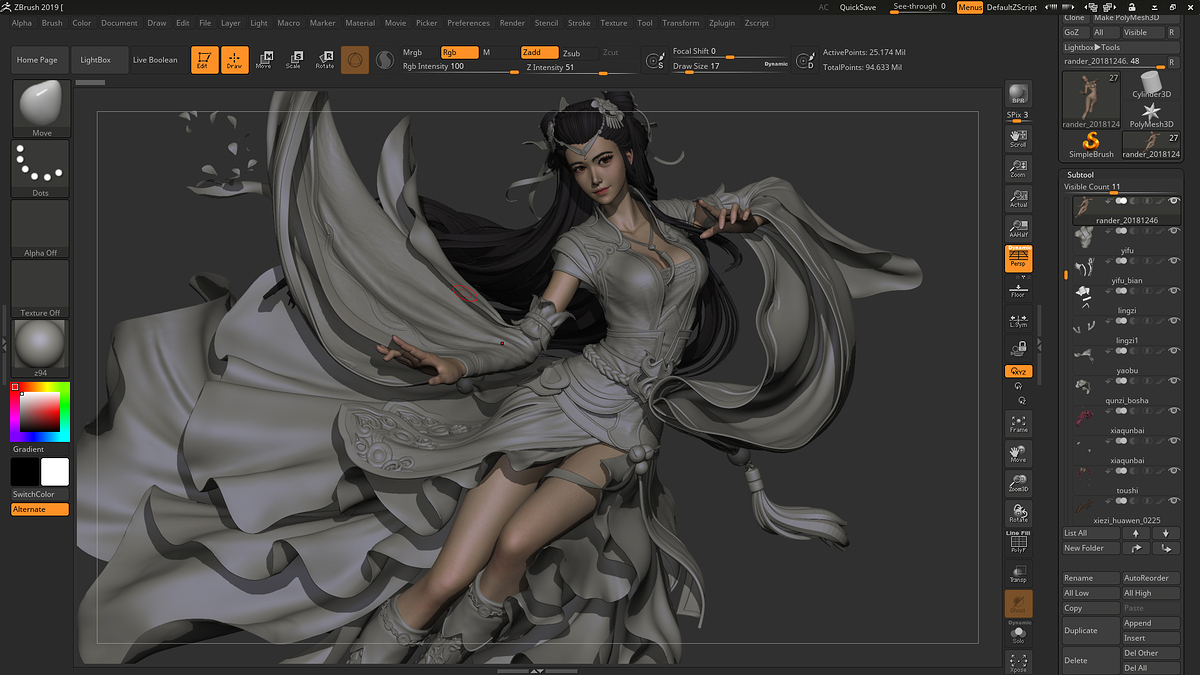Click the Duplicate subtool button

pyautogui.click(x=1090, y=630)
